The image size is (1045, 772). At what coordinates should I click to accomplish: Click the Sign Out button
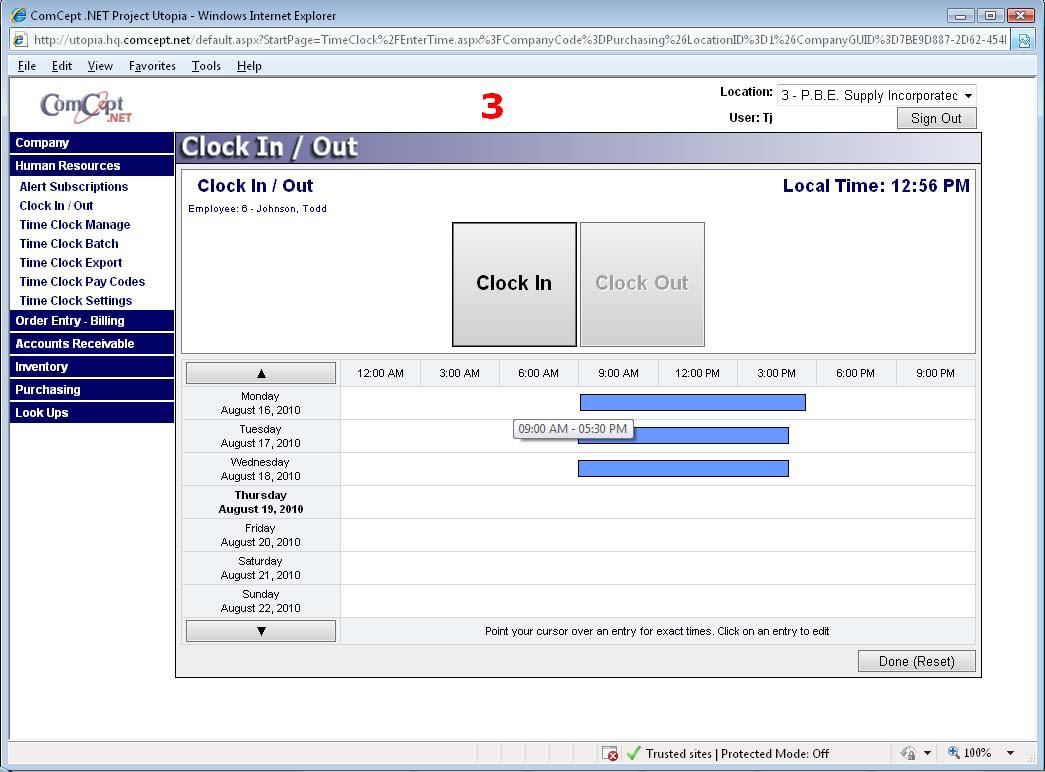936,118
